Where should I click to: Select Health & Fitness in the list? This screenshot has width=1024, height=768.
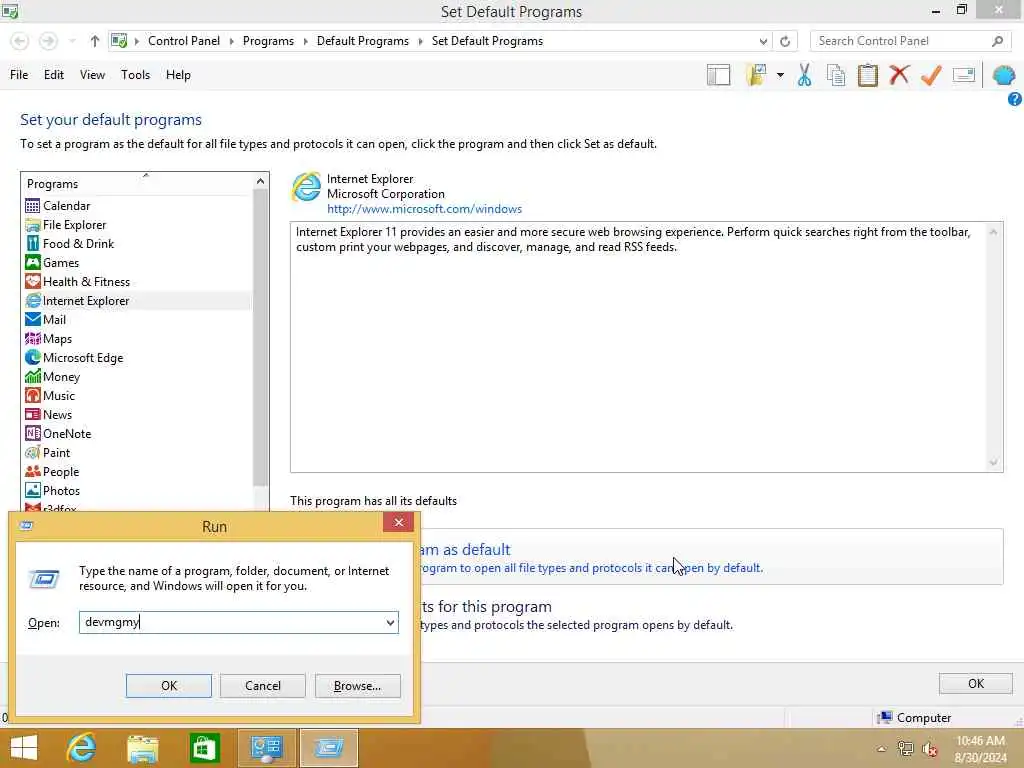86,282
